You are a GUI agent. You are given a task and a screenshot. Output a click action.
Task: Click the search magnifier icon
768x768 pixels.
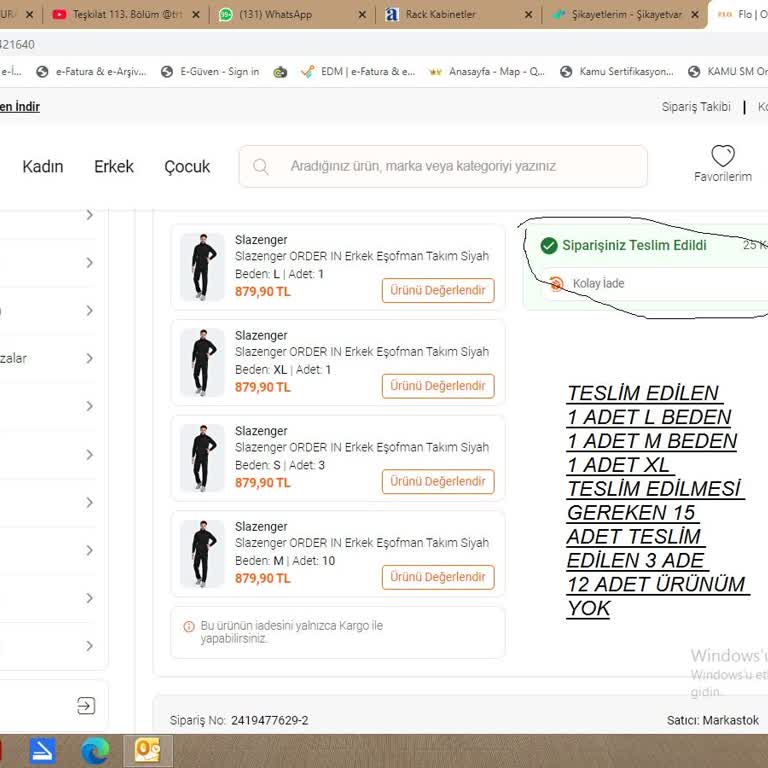point(261,167)
